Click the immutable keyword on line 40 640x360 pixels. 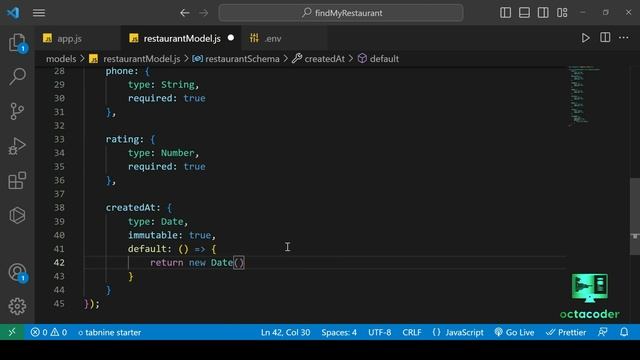point(153,235)
